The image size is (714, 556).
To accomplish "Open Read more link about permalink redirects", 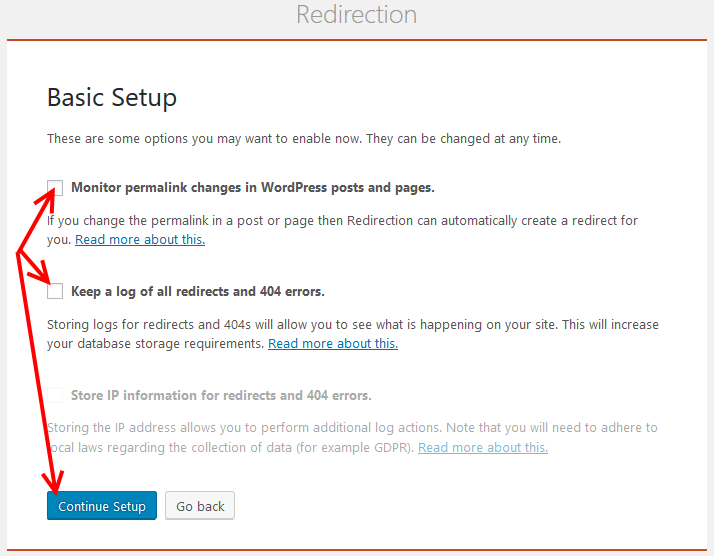I will pos(140,240).
